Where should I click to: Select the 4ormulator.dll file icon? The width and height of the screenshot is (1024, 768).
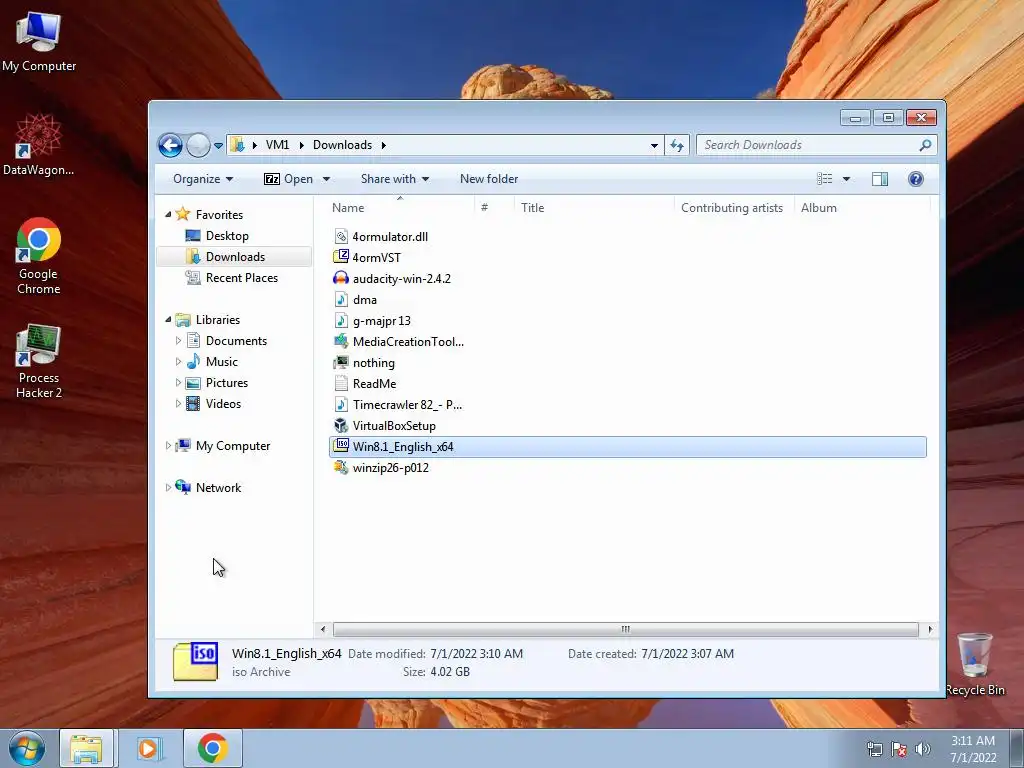click(x=341, y=236)
